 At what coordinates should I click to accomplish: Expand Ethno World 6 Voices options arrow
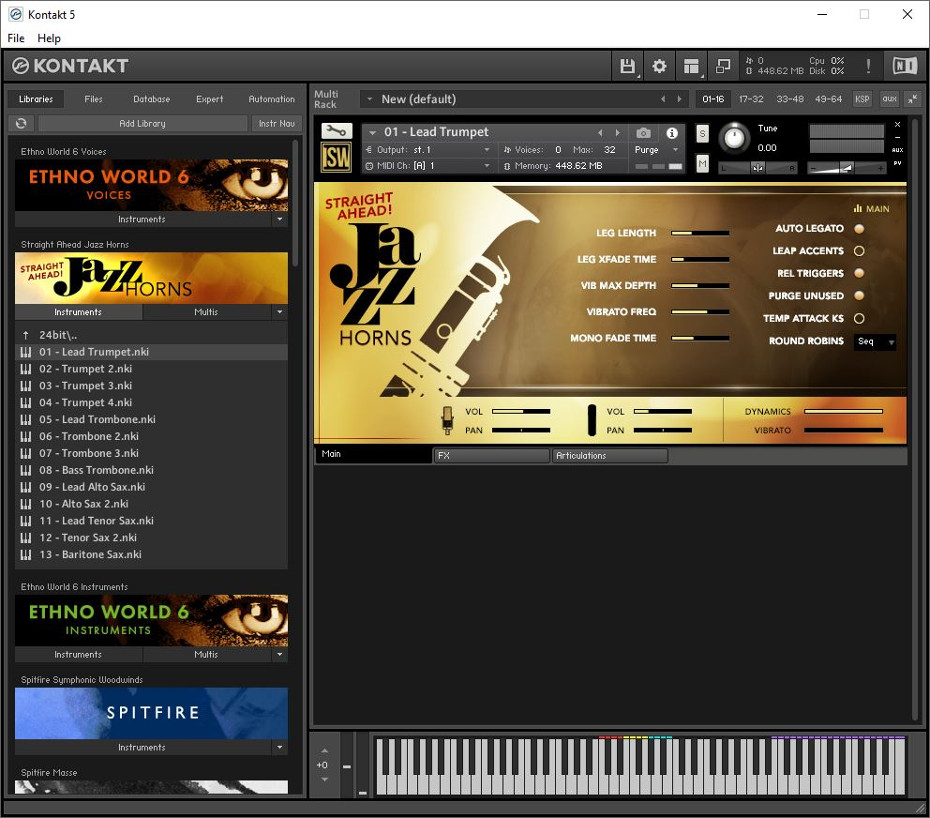(280, 219)
